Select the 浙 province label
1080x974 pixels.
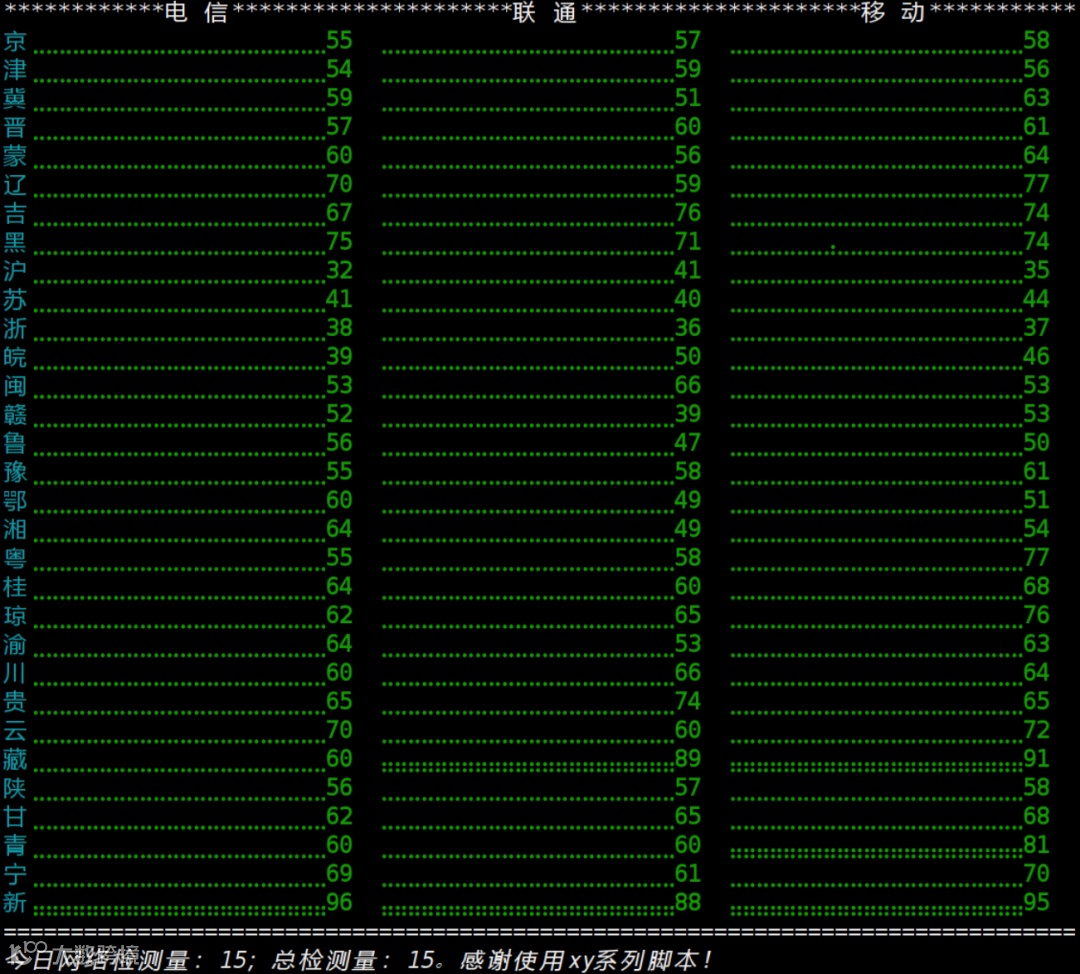pos(15,328)
